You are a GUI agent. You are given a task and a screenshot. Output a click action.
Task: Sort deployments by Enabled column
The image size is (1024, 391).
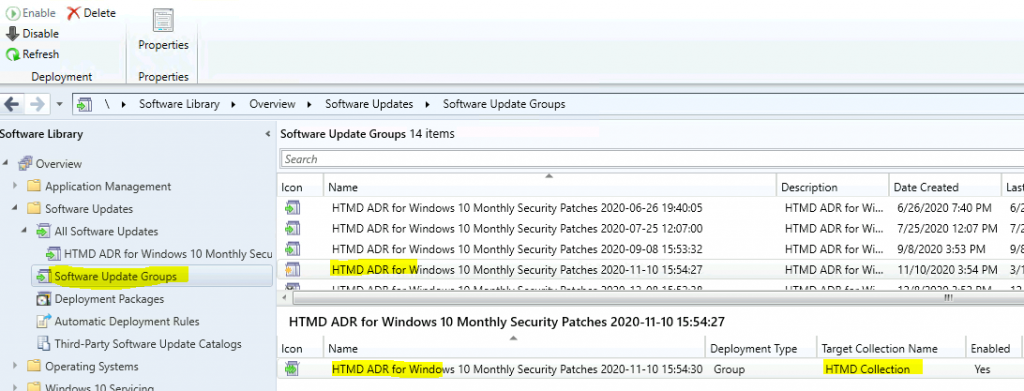994,349
